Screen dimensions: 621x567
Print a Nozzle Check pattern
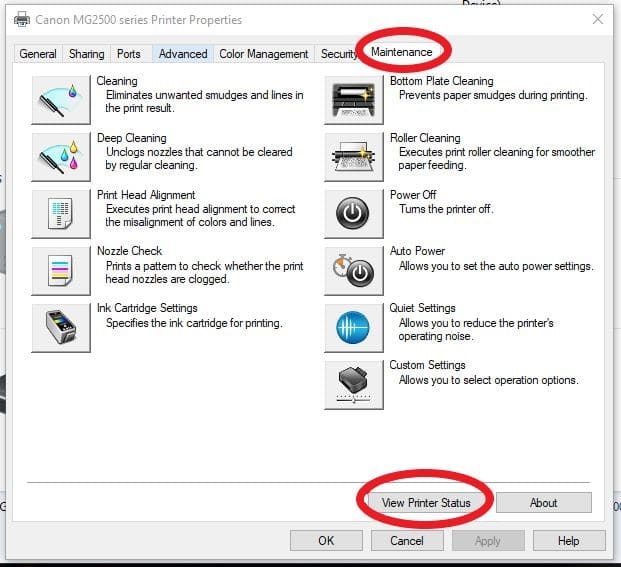pos(61,270)
